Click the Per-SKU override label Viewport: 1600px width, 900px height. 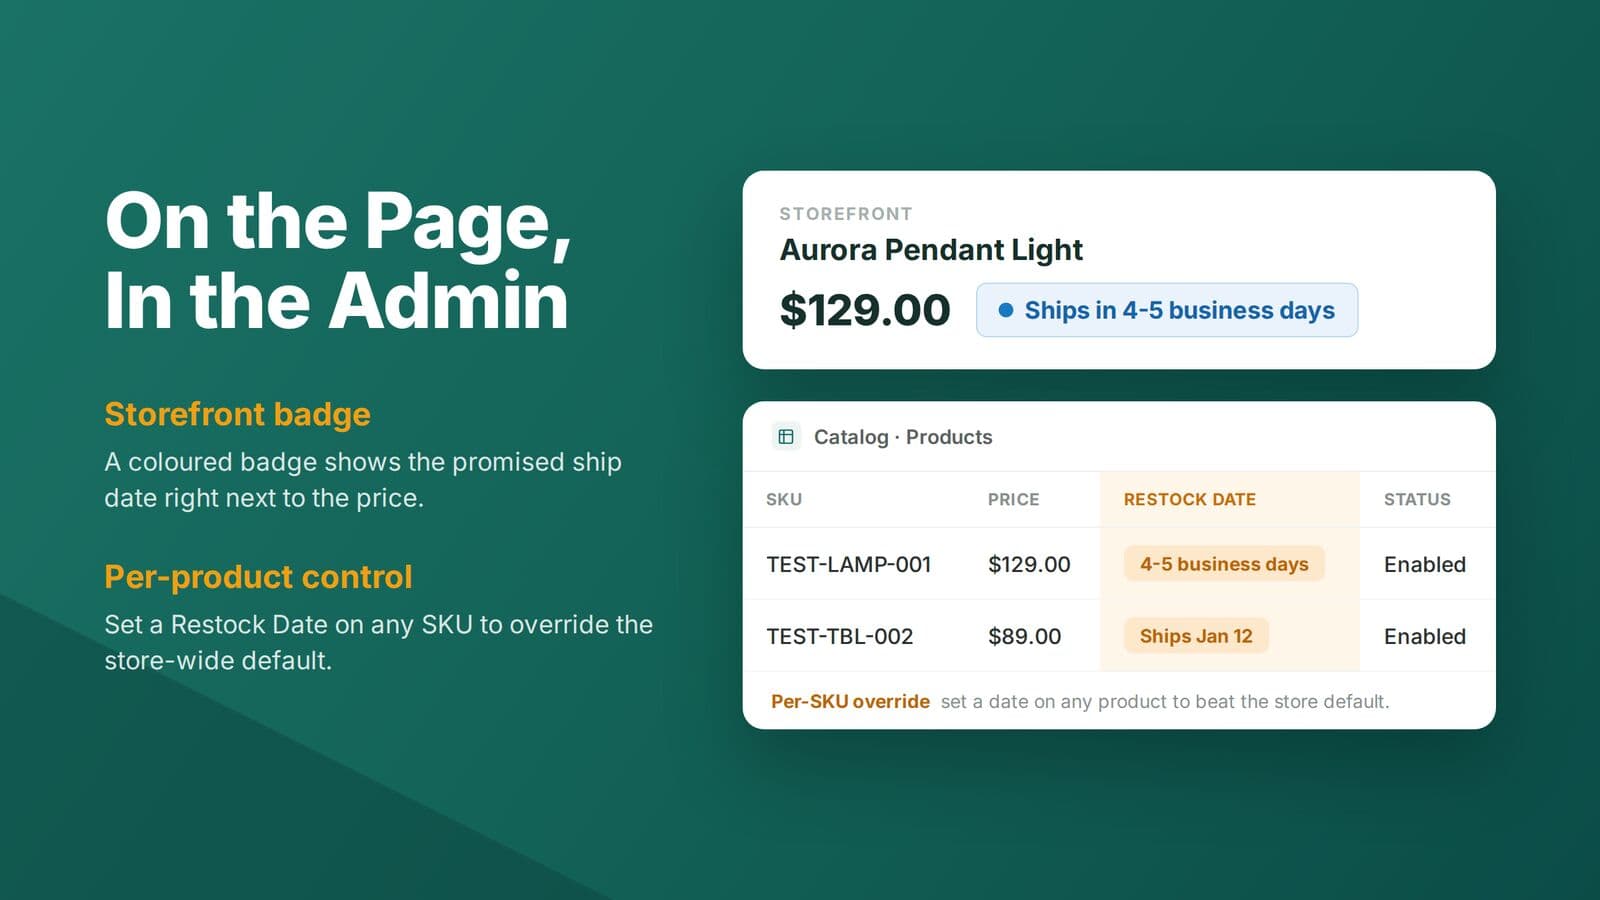tap(850, 701)
